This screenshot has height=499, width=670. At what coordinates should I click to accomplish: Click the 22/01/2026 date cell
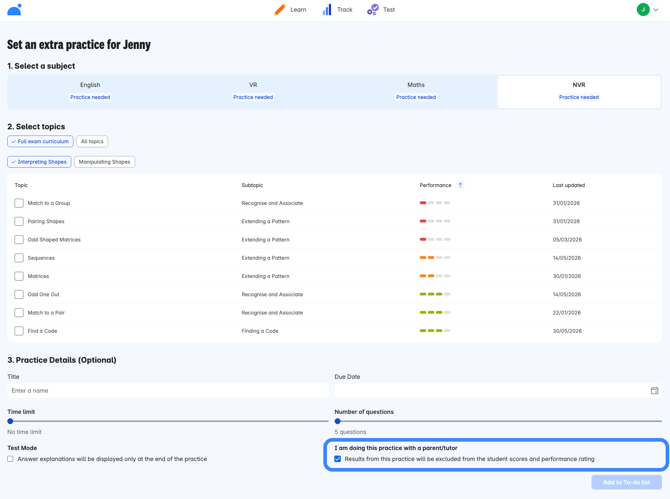click(x=567, y=313)
